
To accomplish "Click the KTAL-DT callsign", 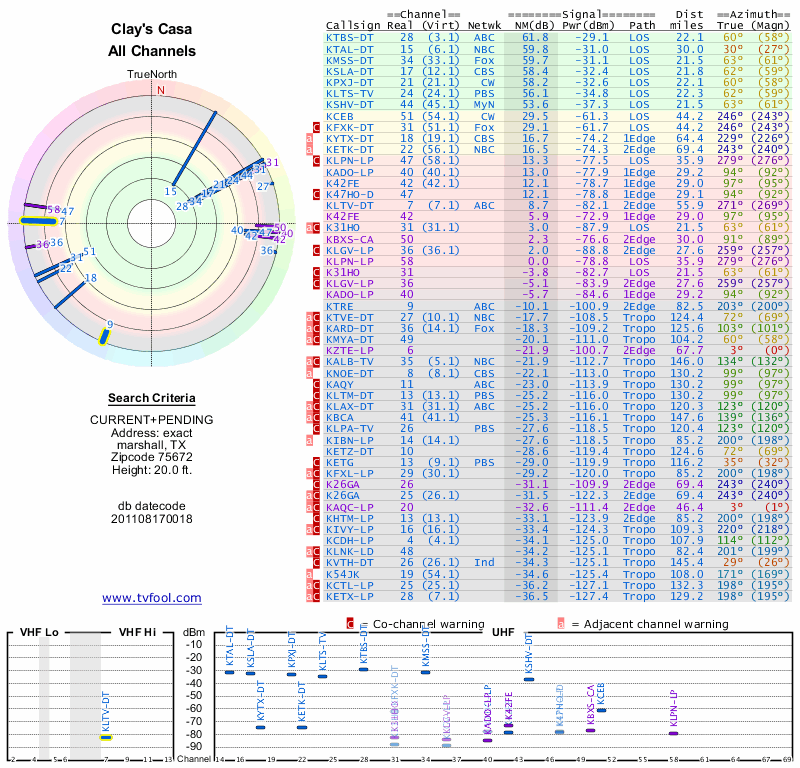I will 350,49.
